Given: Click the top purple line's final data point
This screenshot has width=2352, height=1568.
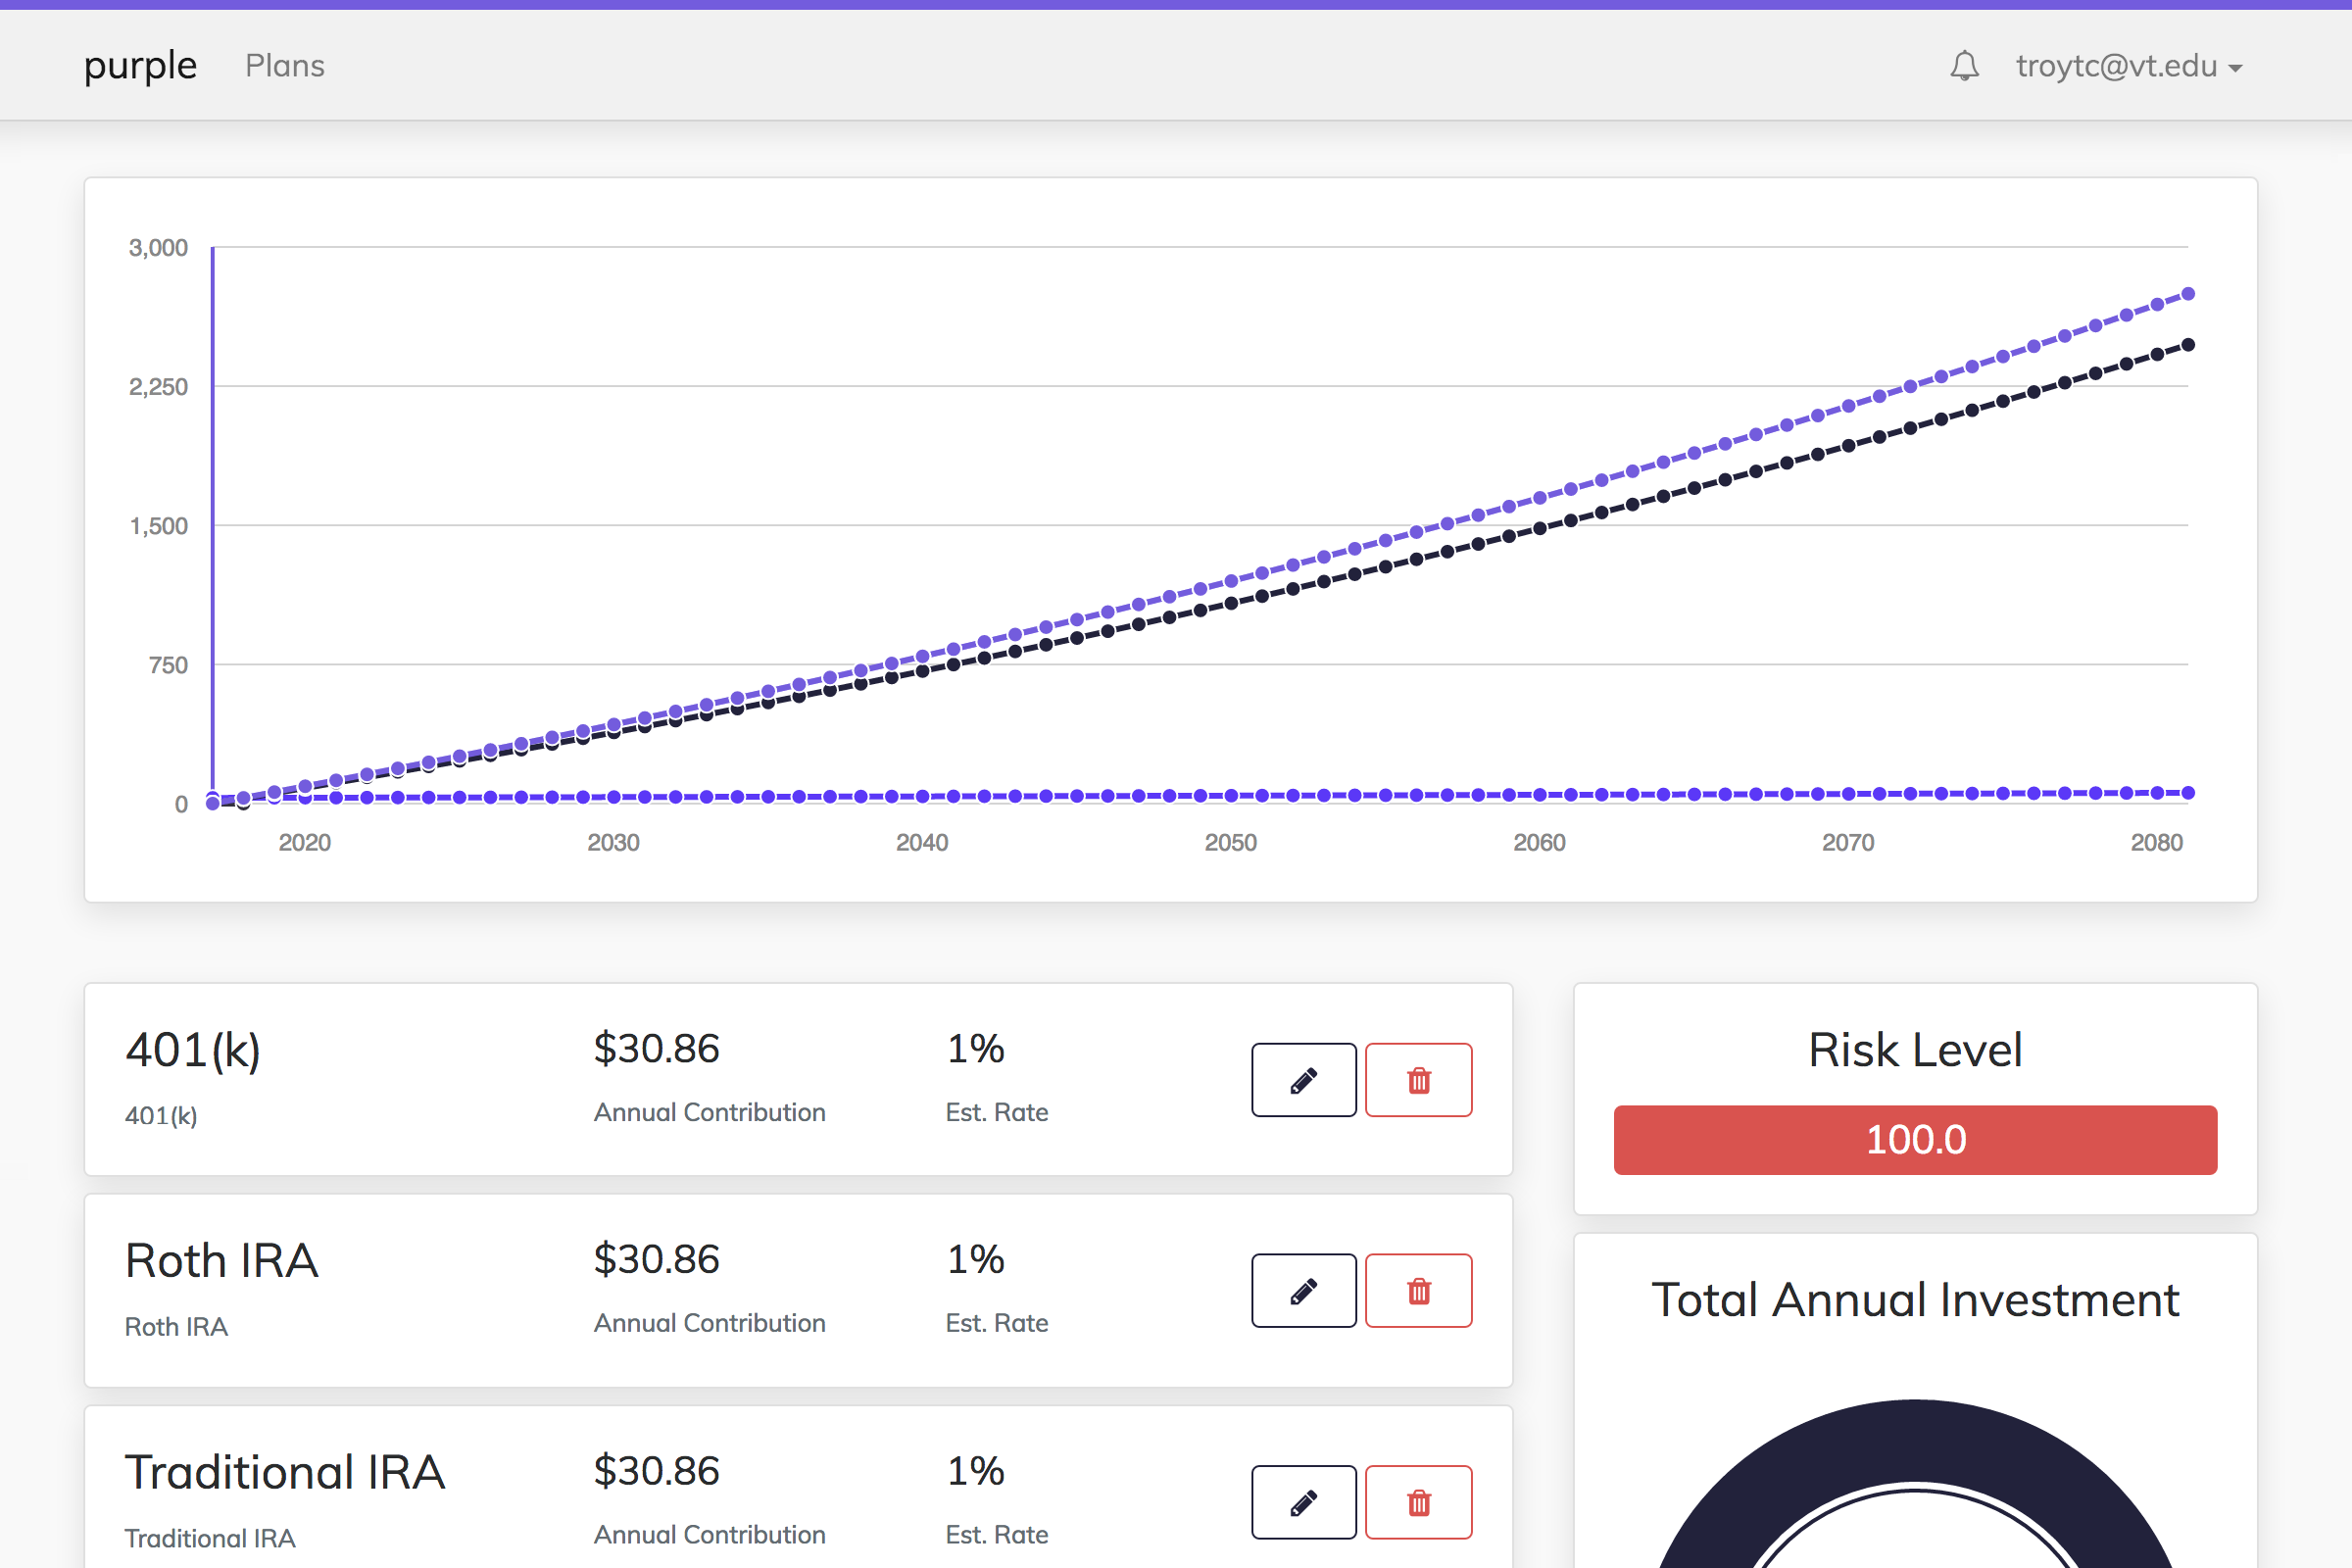Looking at the screenshot, I should (2188, 294).
